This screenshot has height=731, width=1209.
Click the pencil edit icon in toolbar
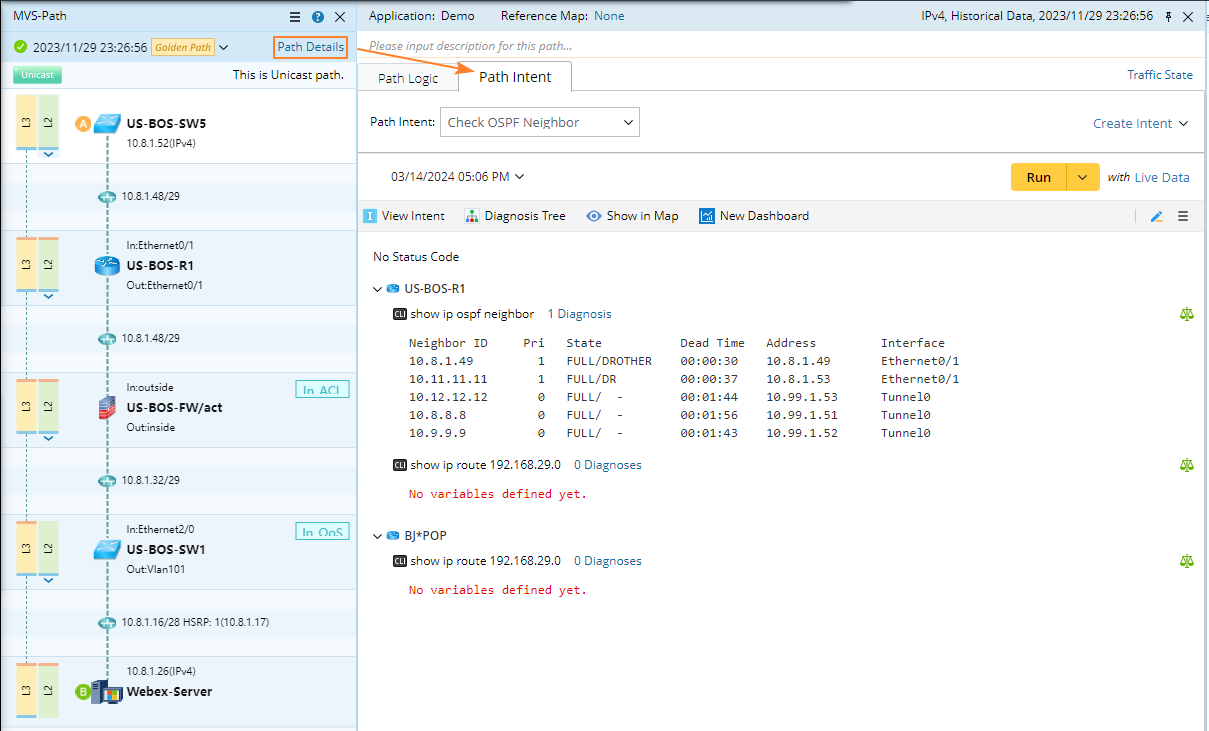point(1157,216)
